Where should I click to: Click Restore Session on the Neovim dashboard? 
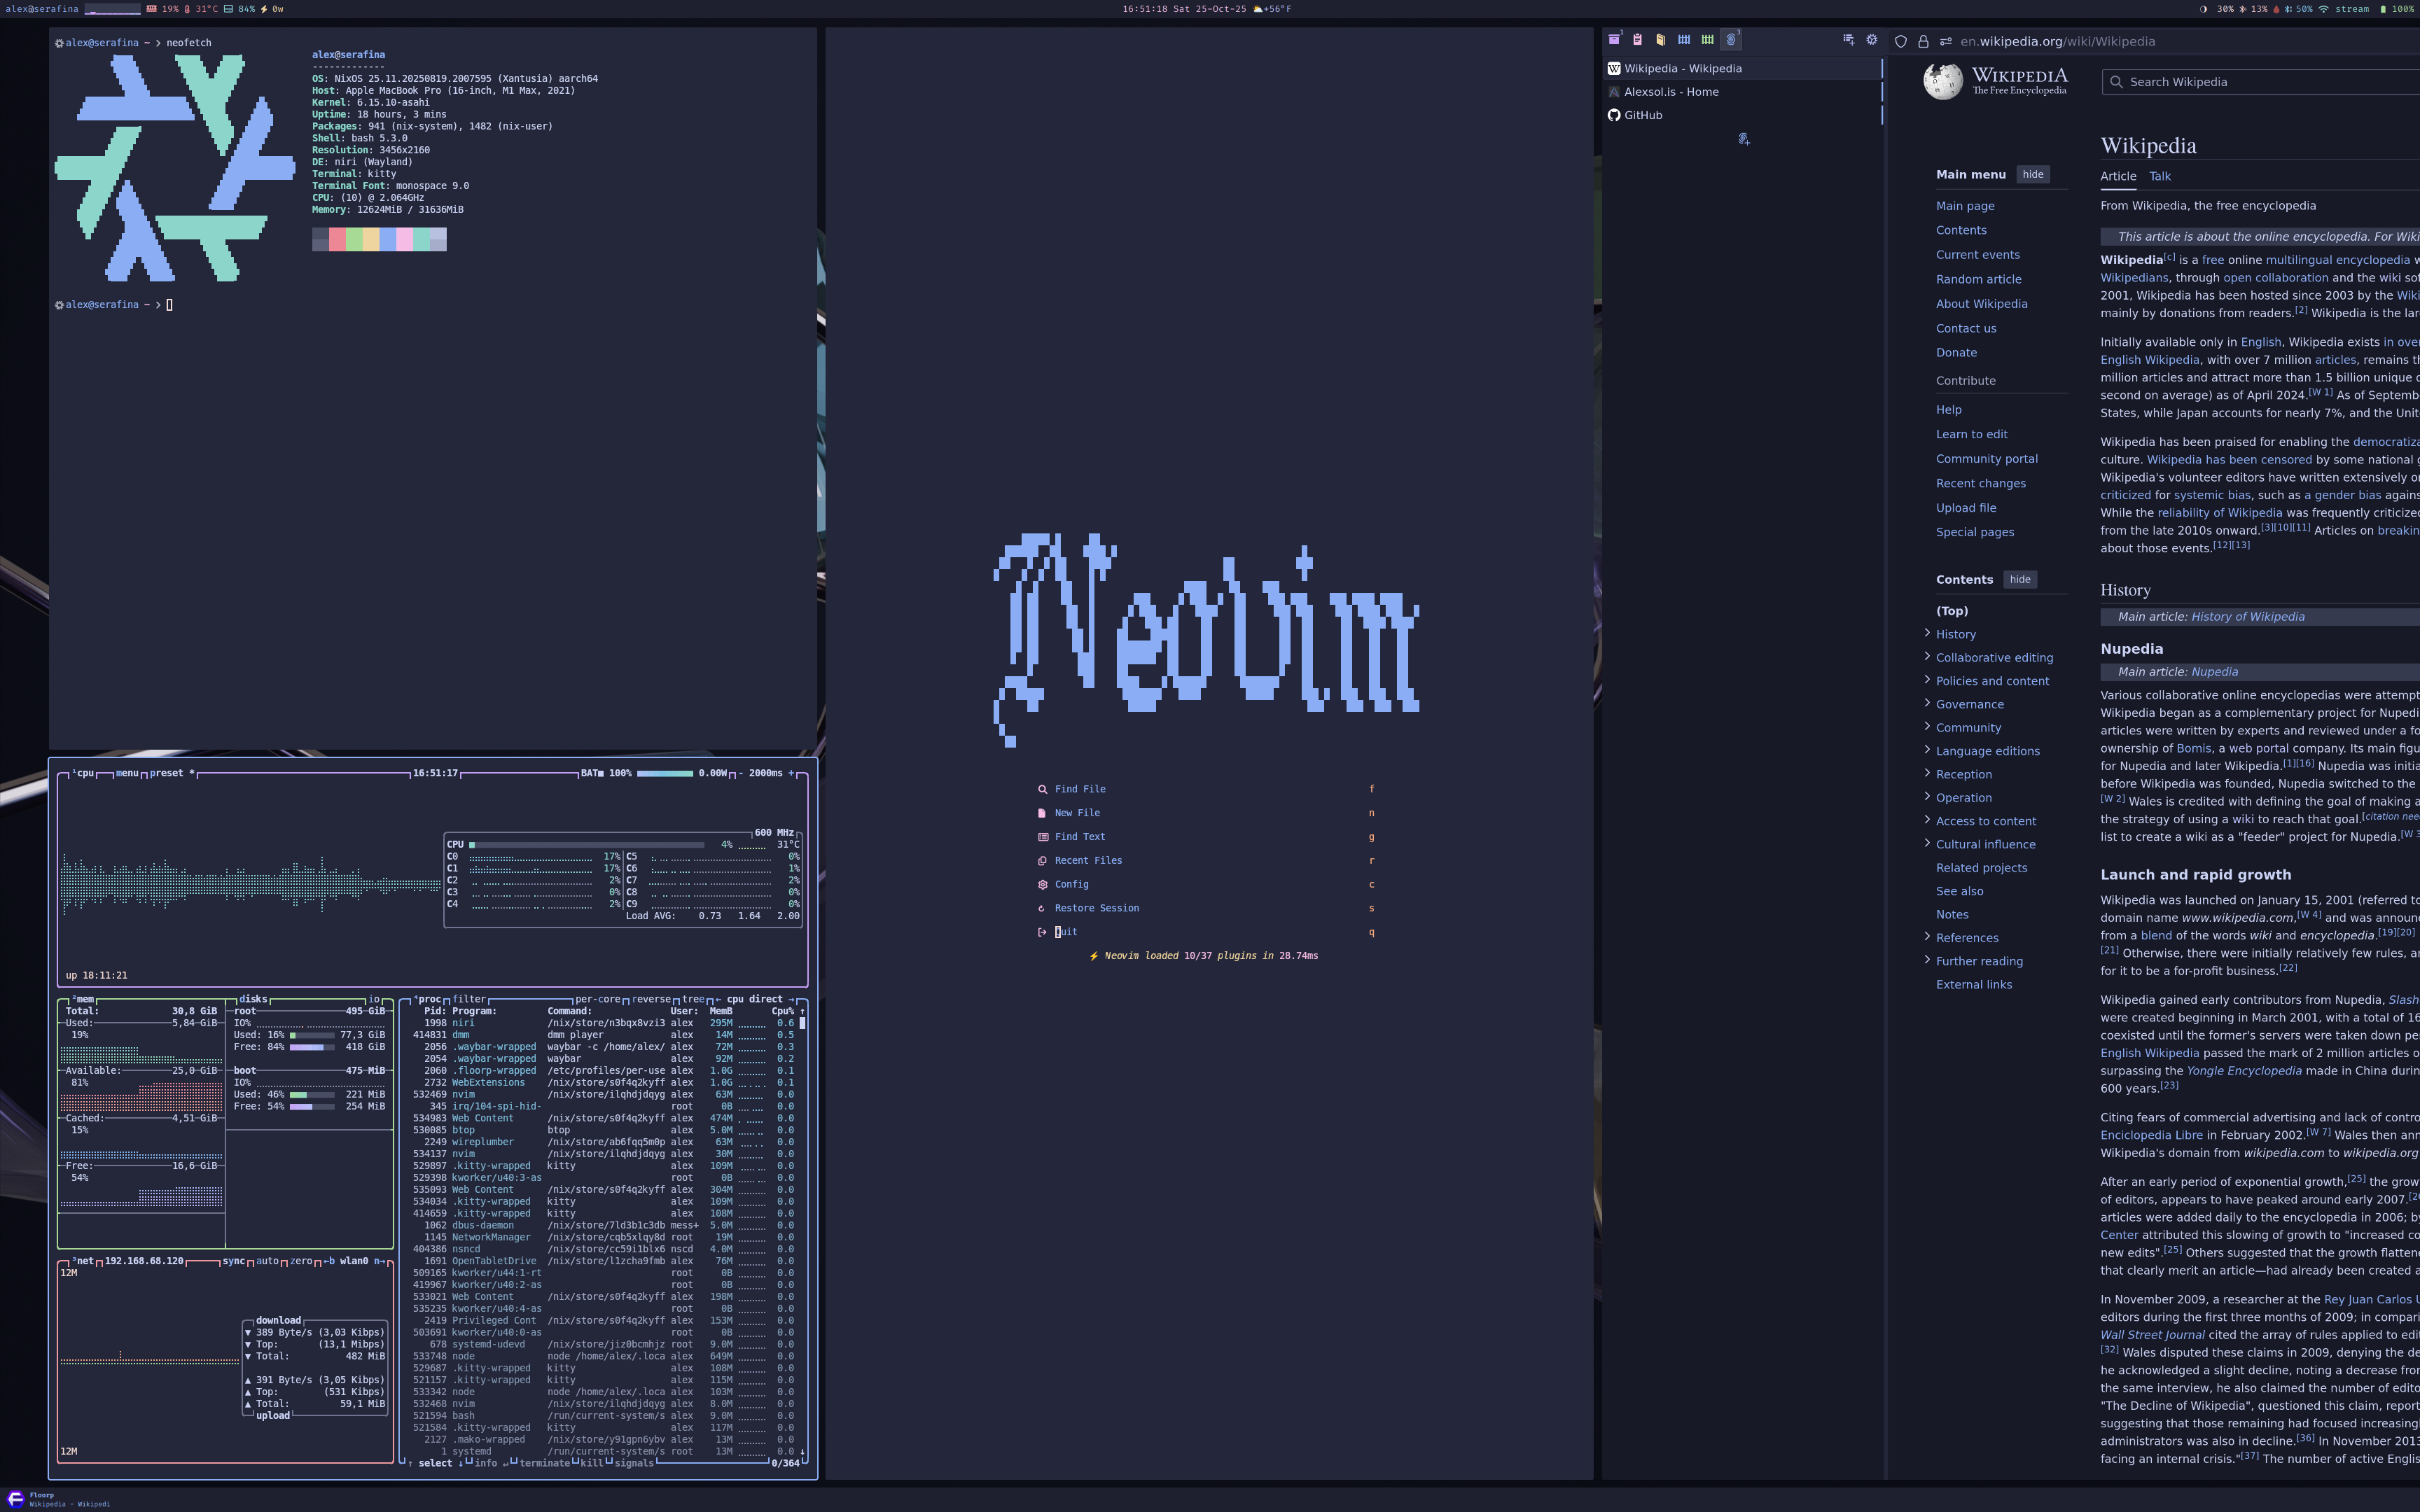point(1097,908)
